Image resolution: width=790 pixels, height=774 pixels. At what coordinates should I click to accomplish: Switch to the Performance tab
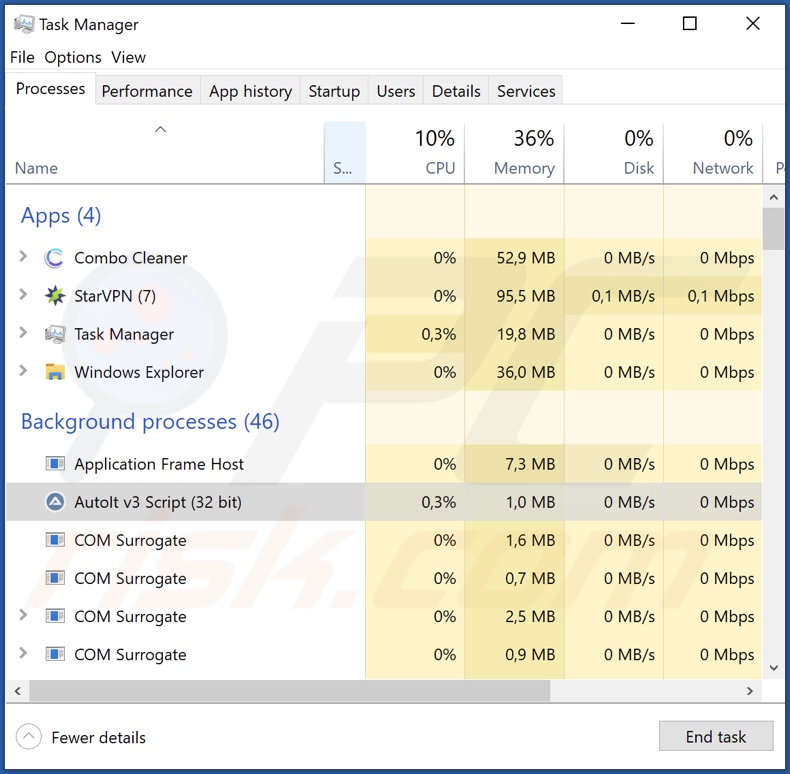[147, 91]
